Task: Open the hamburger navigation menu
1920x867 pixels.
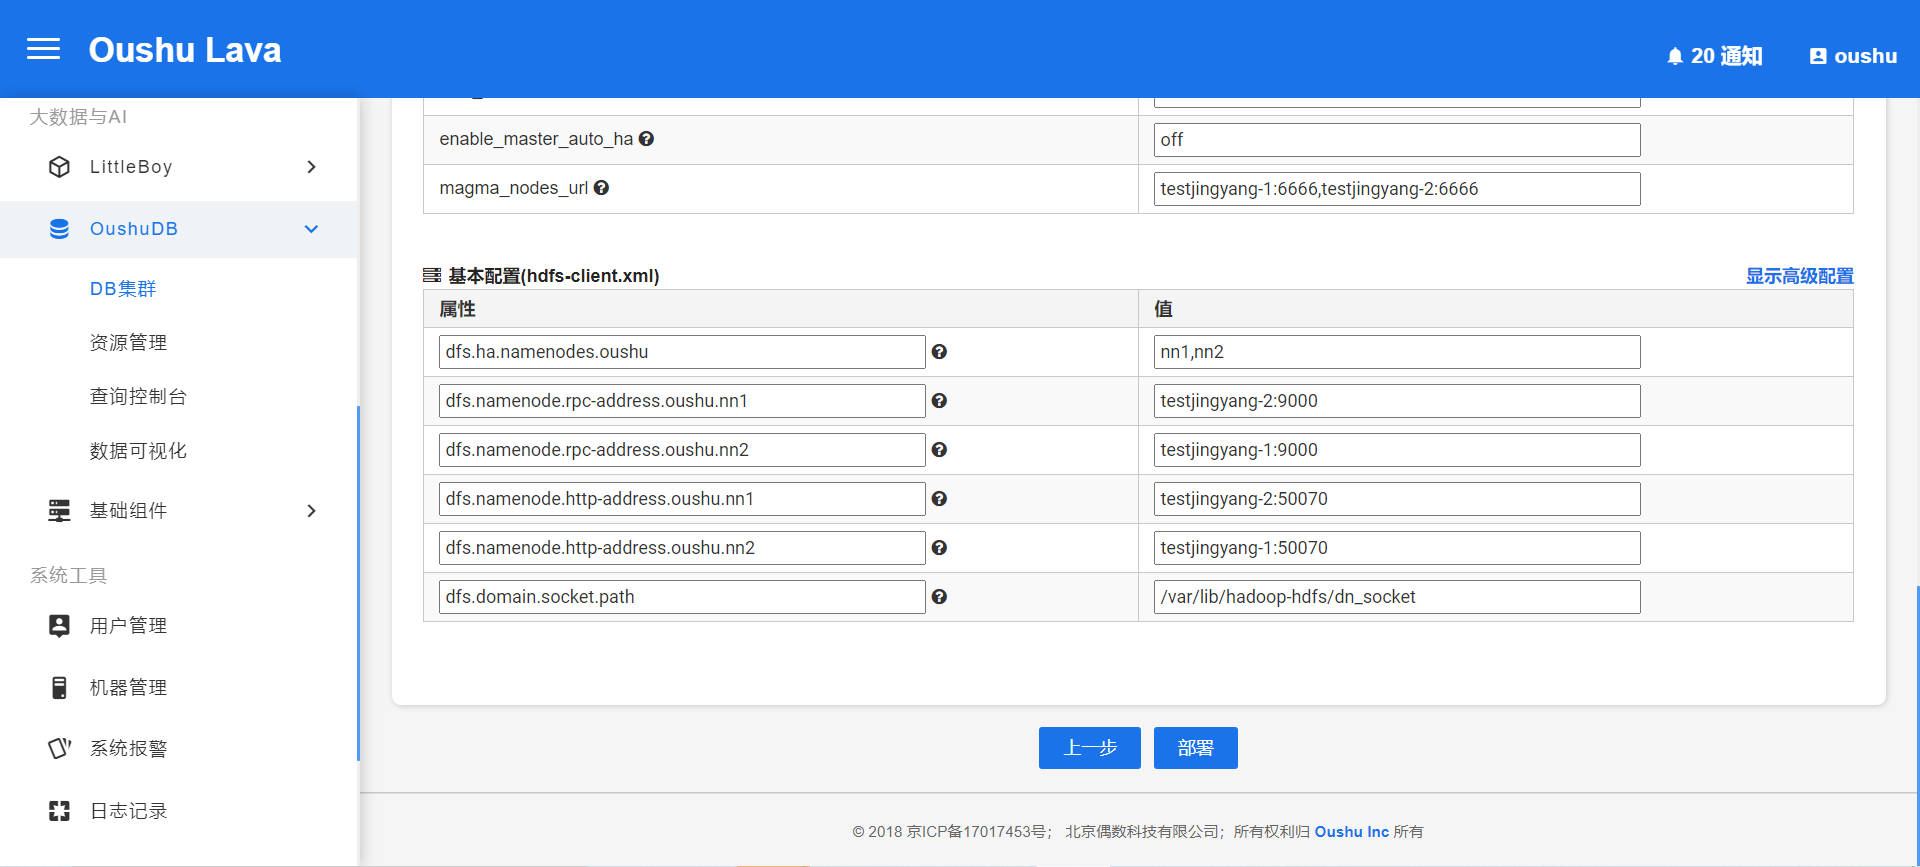Action: 43,49
